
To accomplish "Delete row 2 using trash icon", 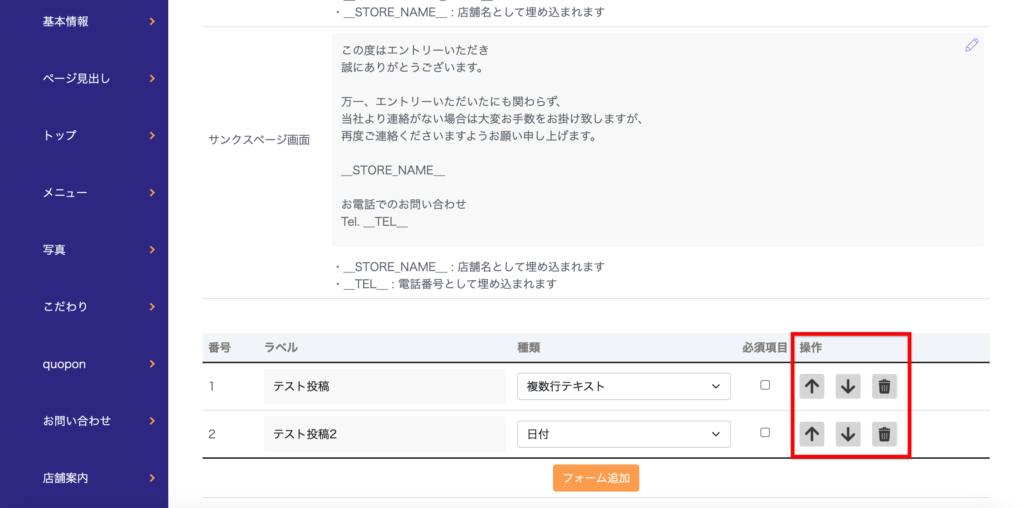I will pyautogui.click(x=884, y=433).
